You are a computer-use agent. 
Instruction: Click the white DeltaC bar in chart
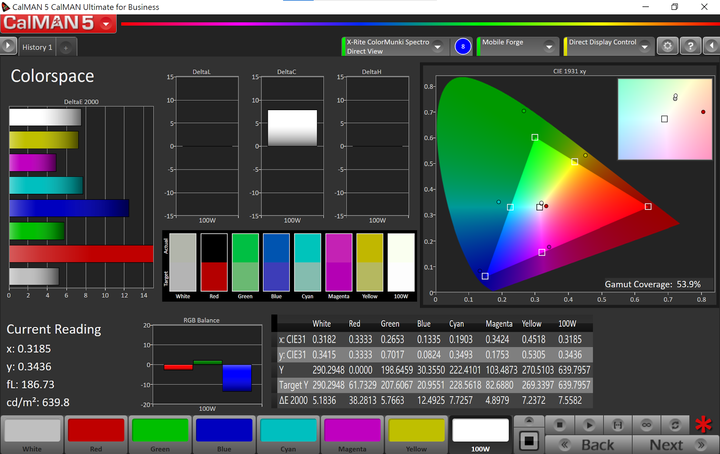click(292, 128)
